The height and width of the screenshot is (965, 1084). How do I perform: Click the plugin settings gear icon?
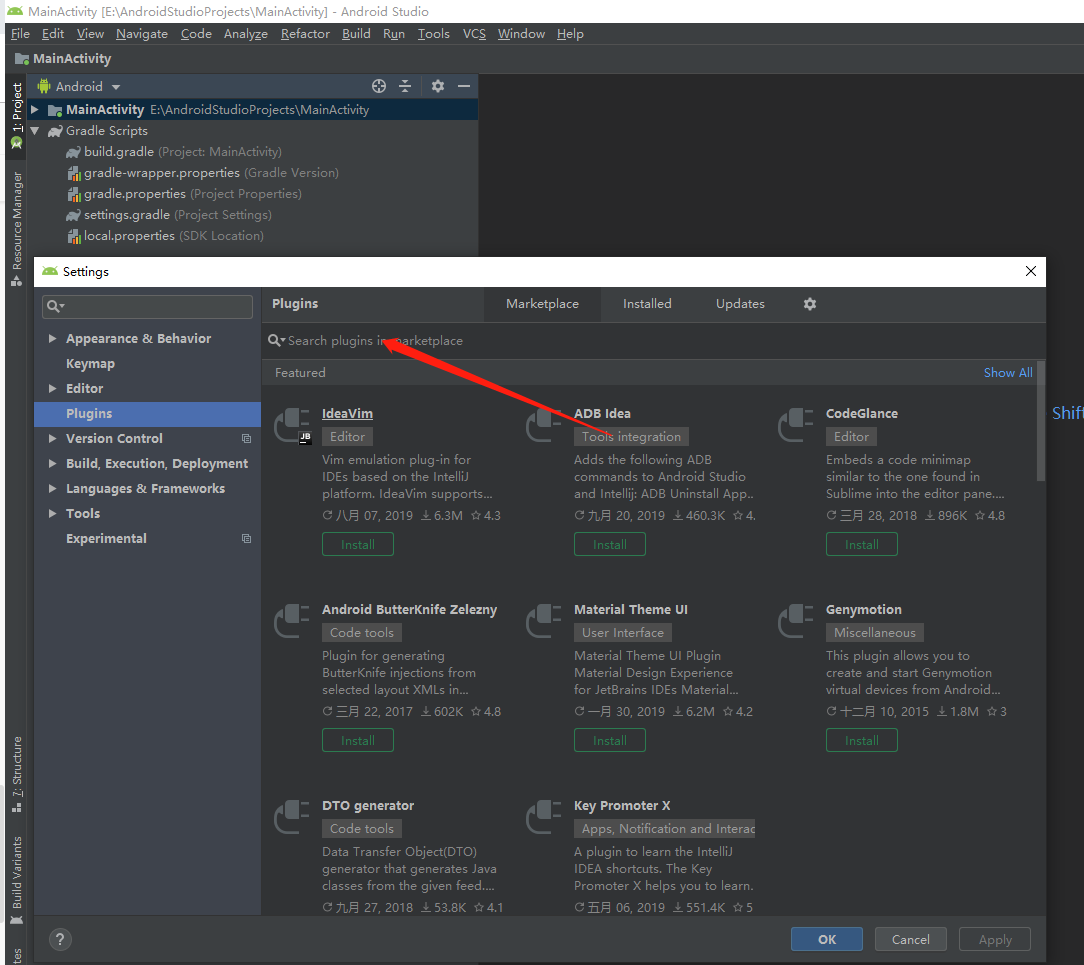(809, 304)
